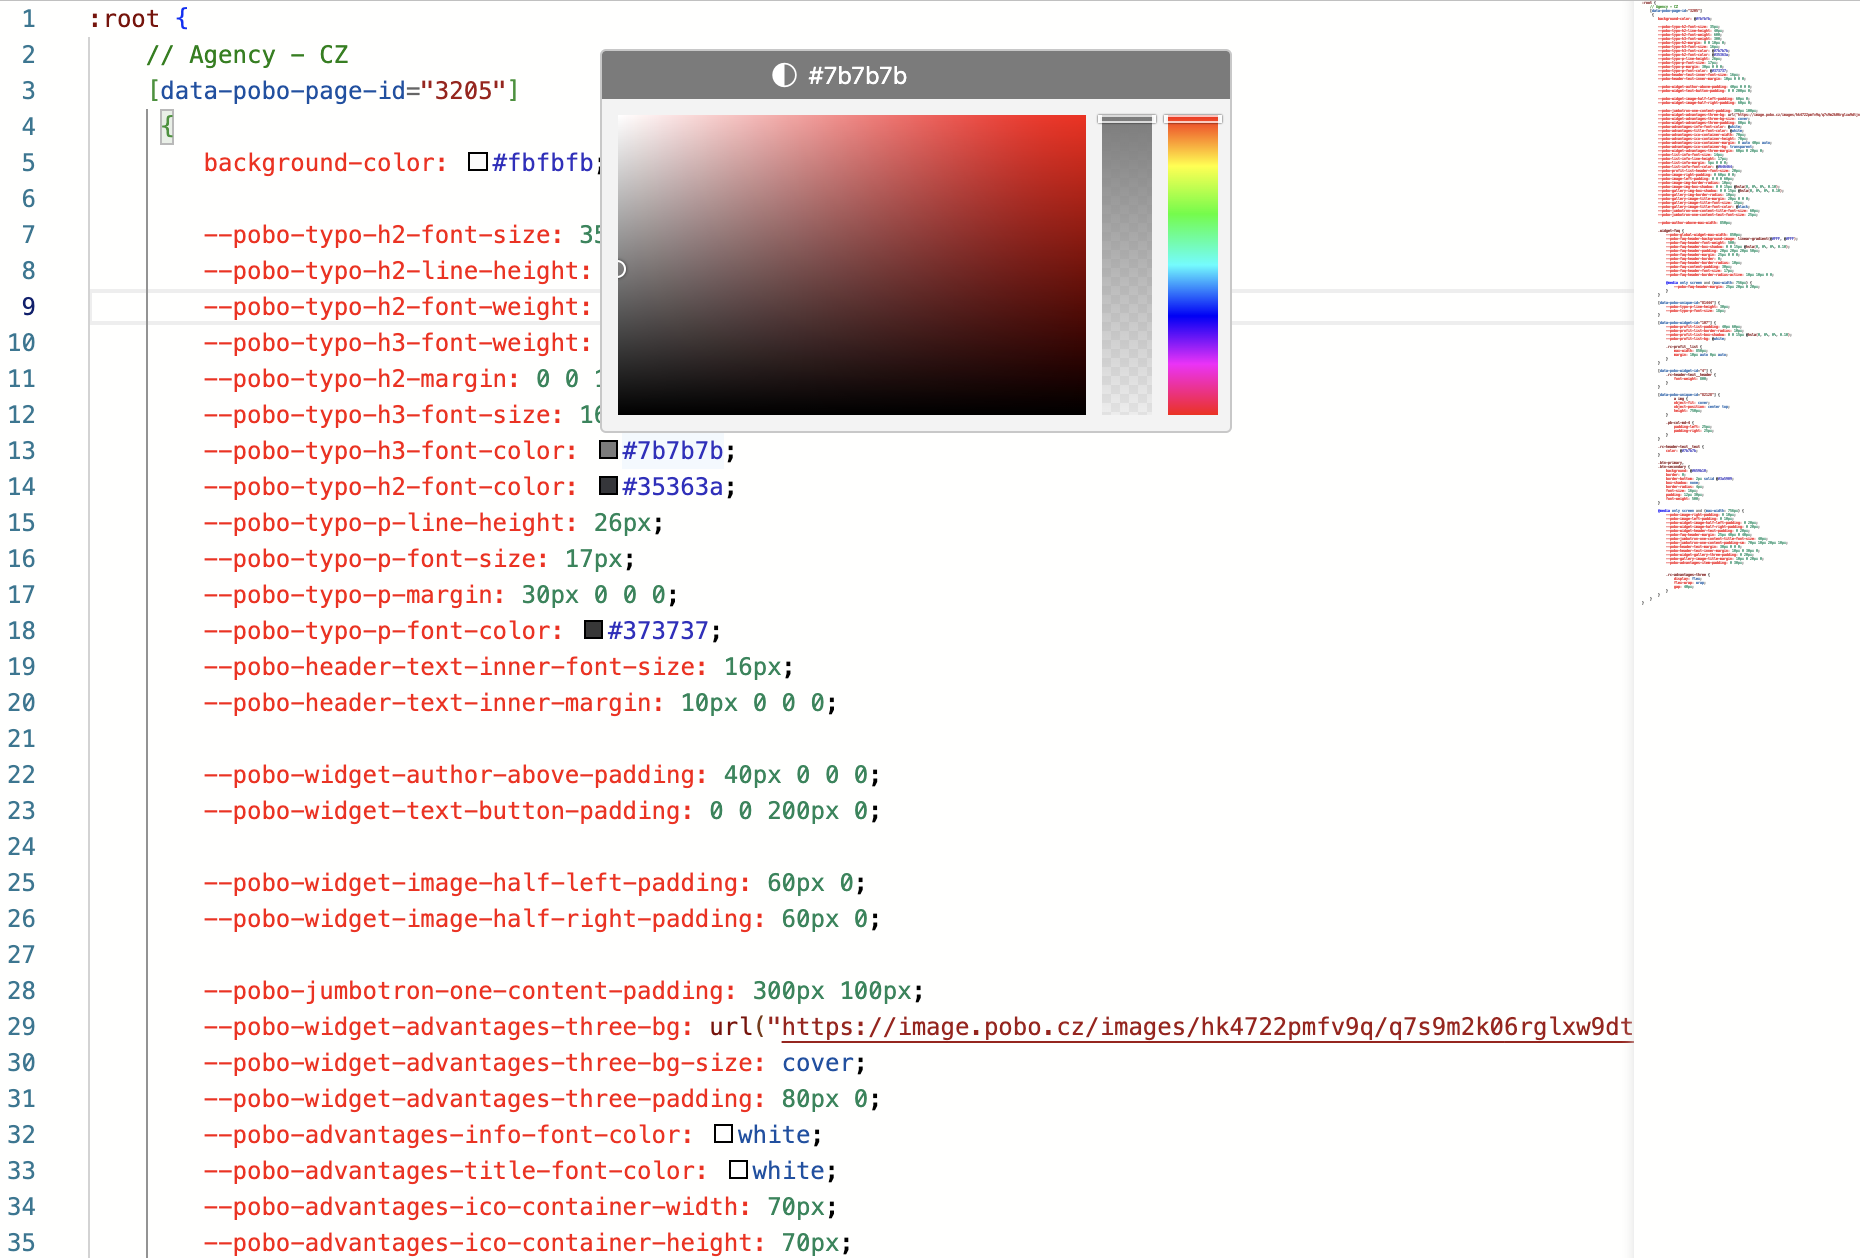Click the checkered opacity strip in color picker

1127,265
